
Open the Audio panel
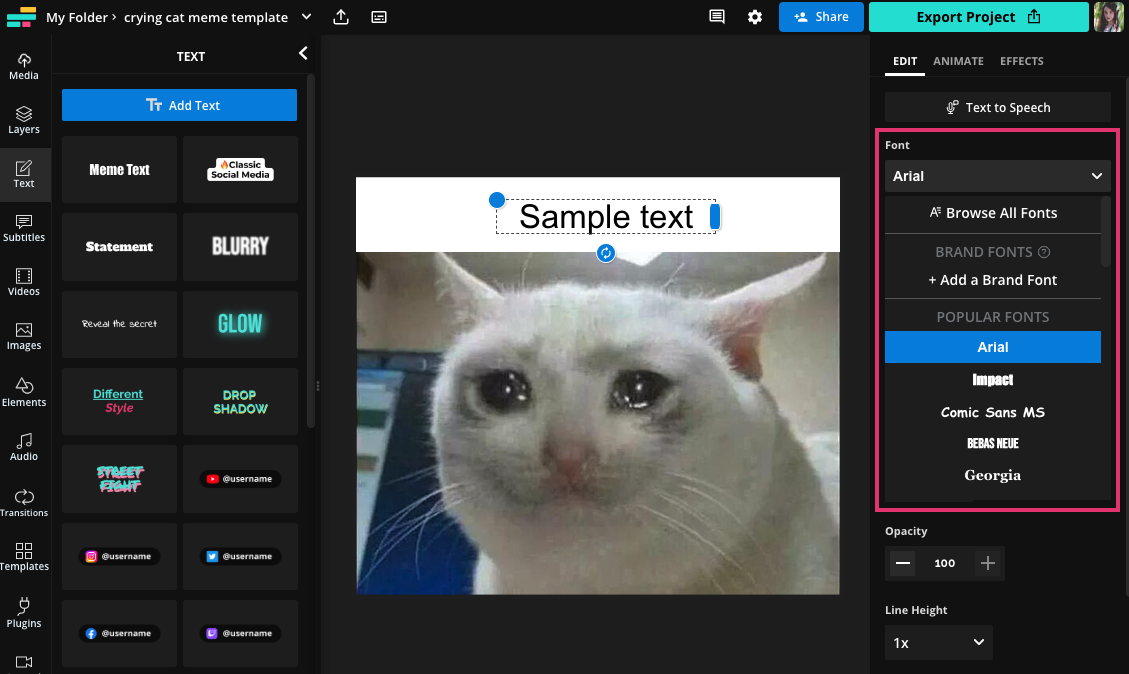coord(23,448)
